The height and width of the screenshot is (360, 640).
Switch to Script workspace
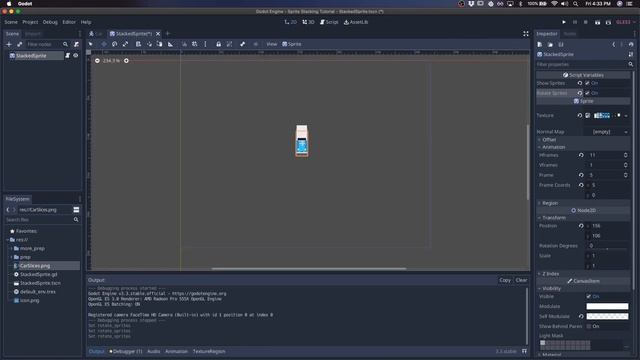pyautogui.click(x=329, y=22)
